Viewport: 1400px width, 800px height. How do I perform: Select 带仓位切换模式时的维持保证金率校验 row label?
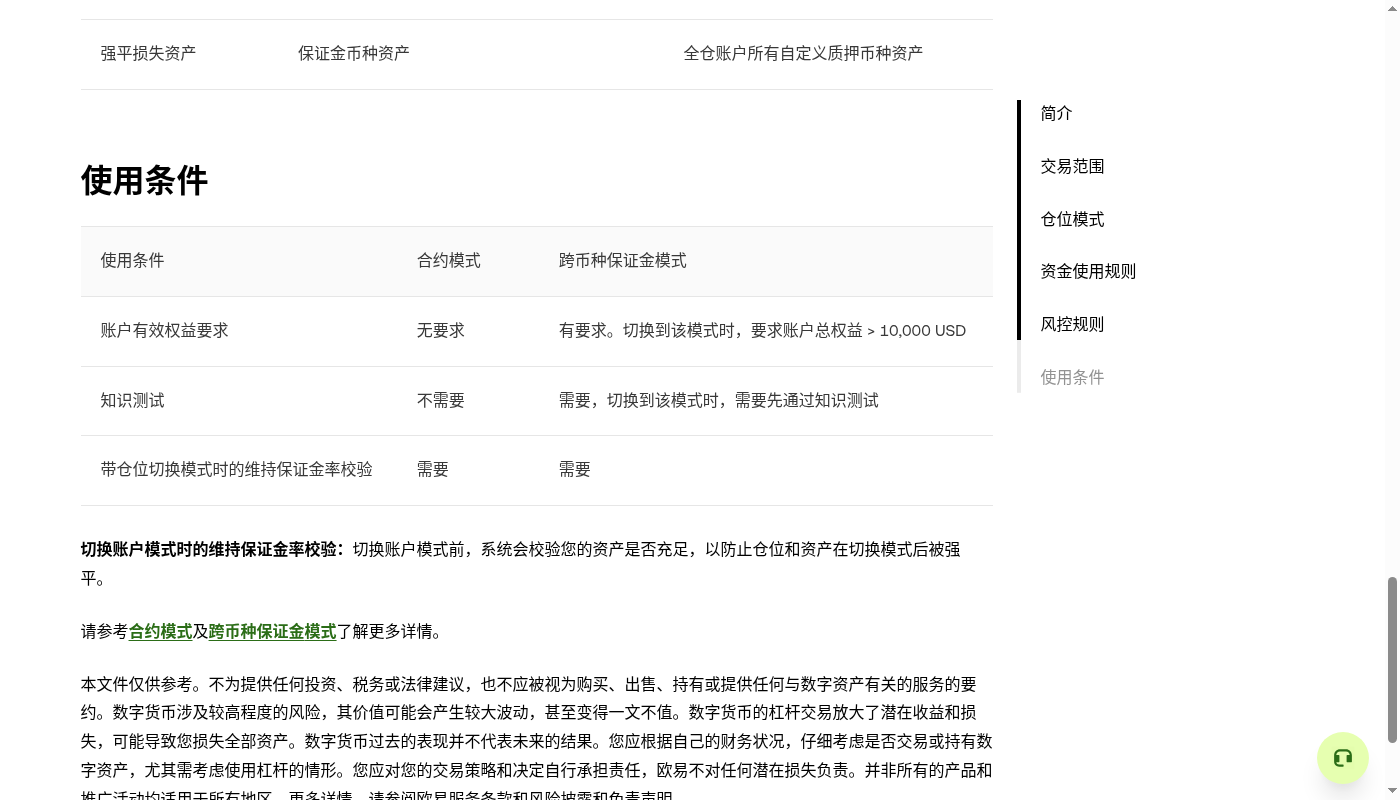236,470
